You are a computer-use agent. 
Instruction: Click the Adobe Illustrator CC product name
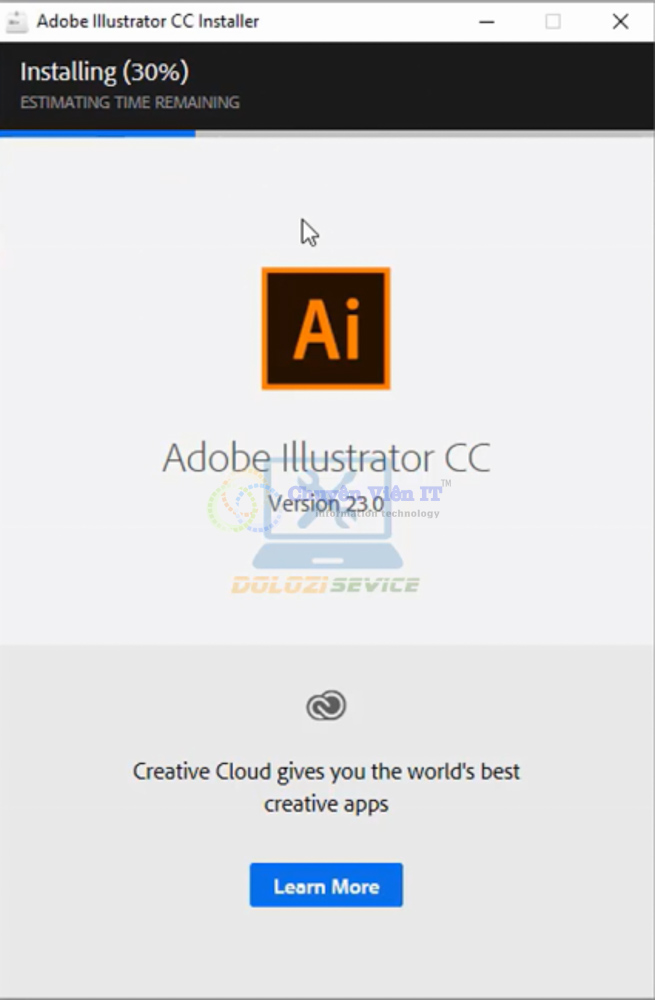coord(327,457)
